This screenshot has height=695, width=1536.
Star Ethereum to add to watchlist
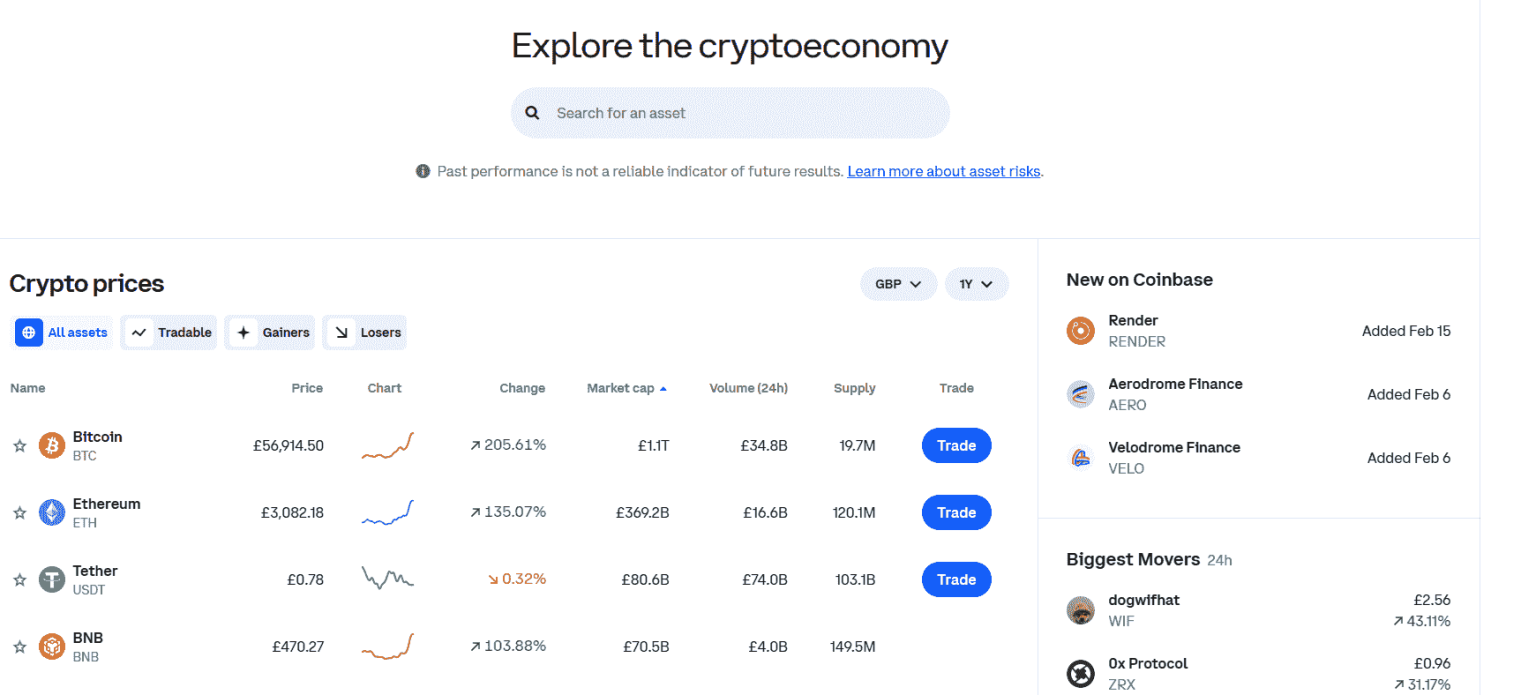coord(19,512)
